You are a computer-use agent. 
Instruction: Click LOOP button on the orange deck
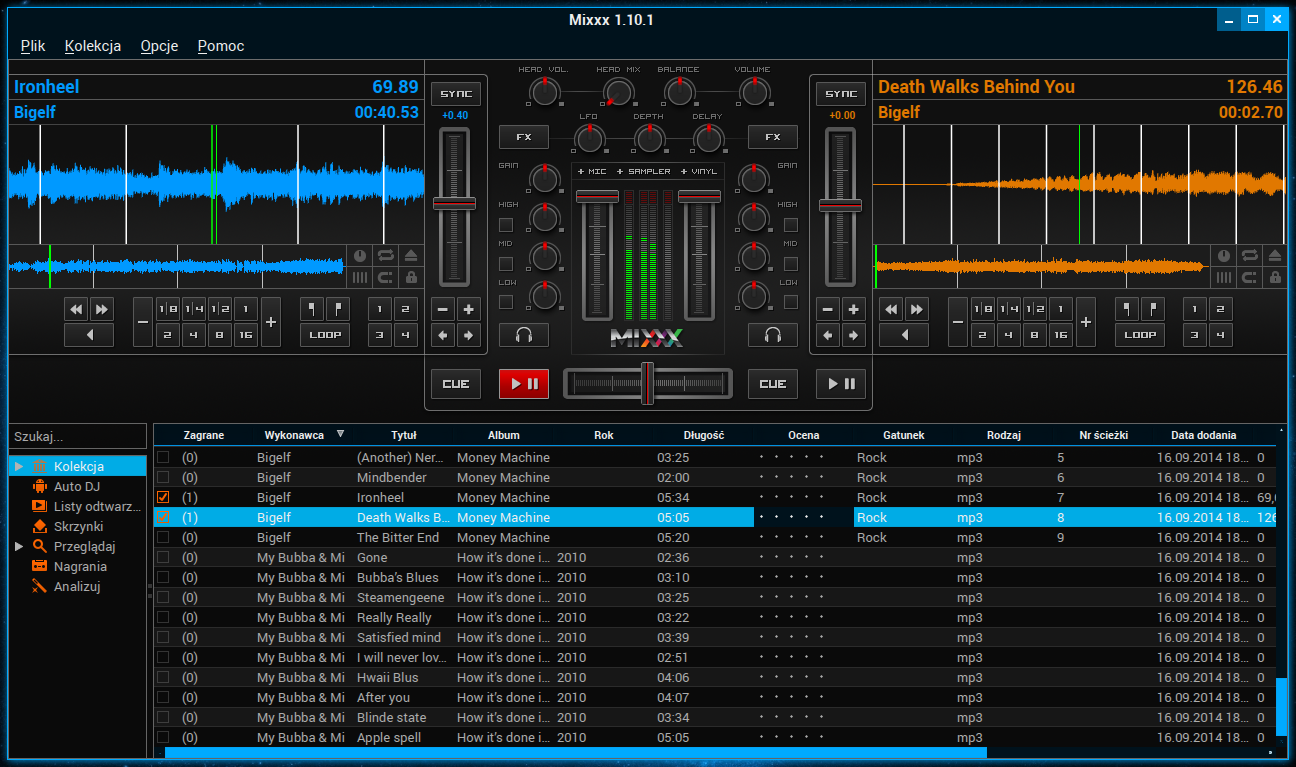[x=1140, y=335]
